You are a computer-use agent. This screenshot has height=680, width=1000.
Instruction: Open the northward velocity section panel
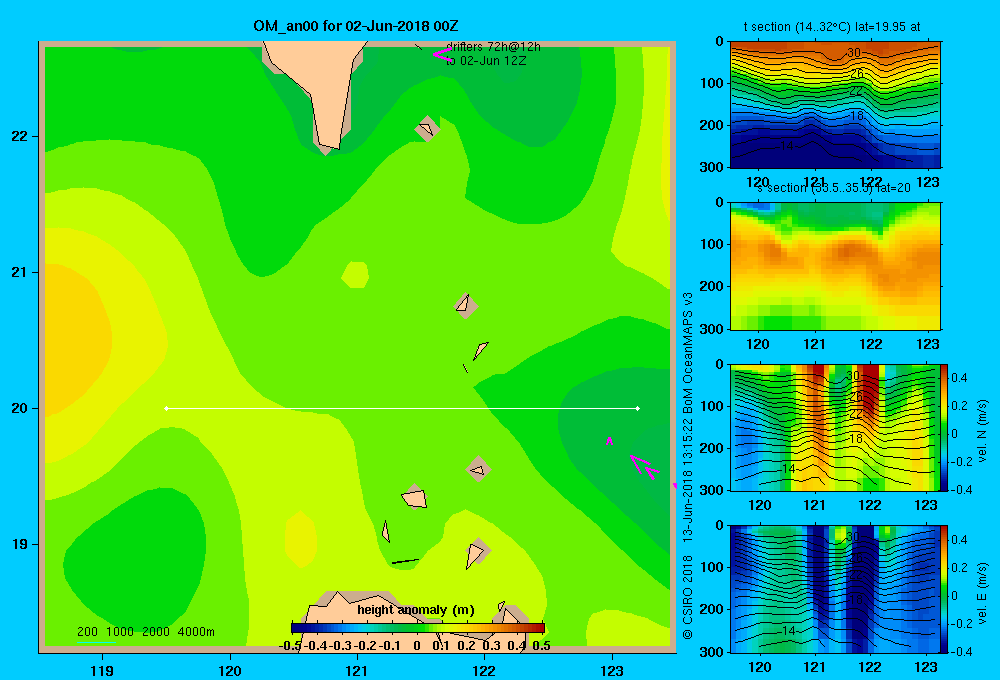click(835, 427)
